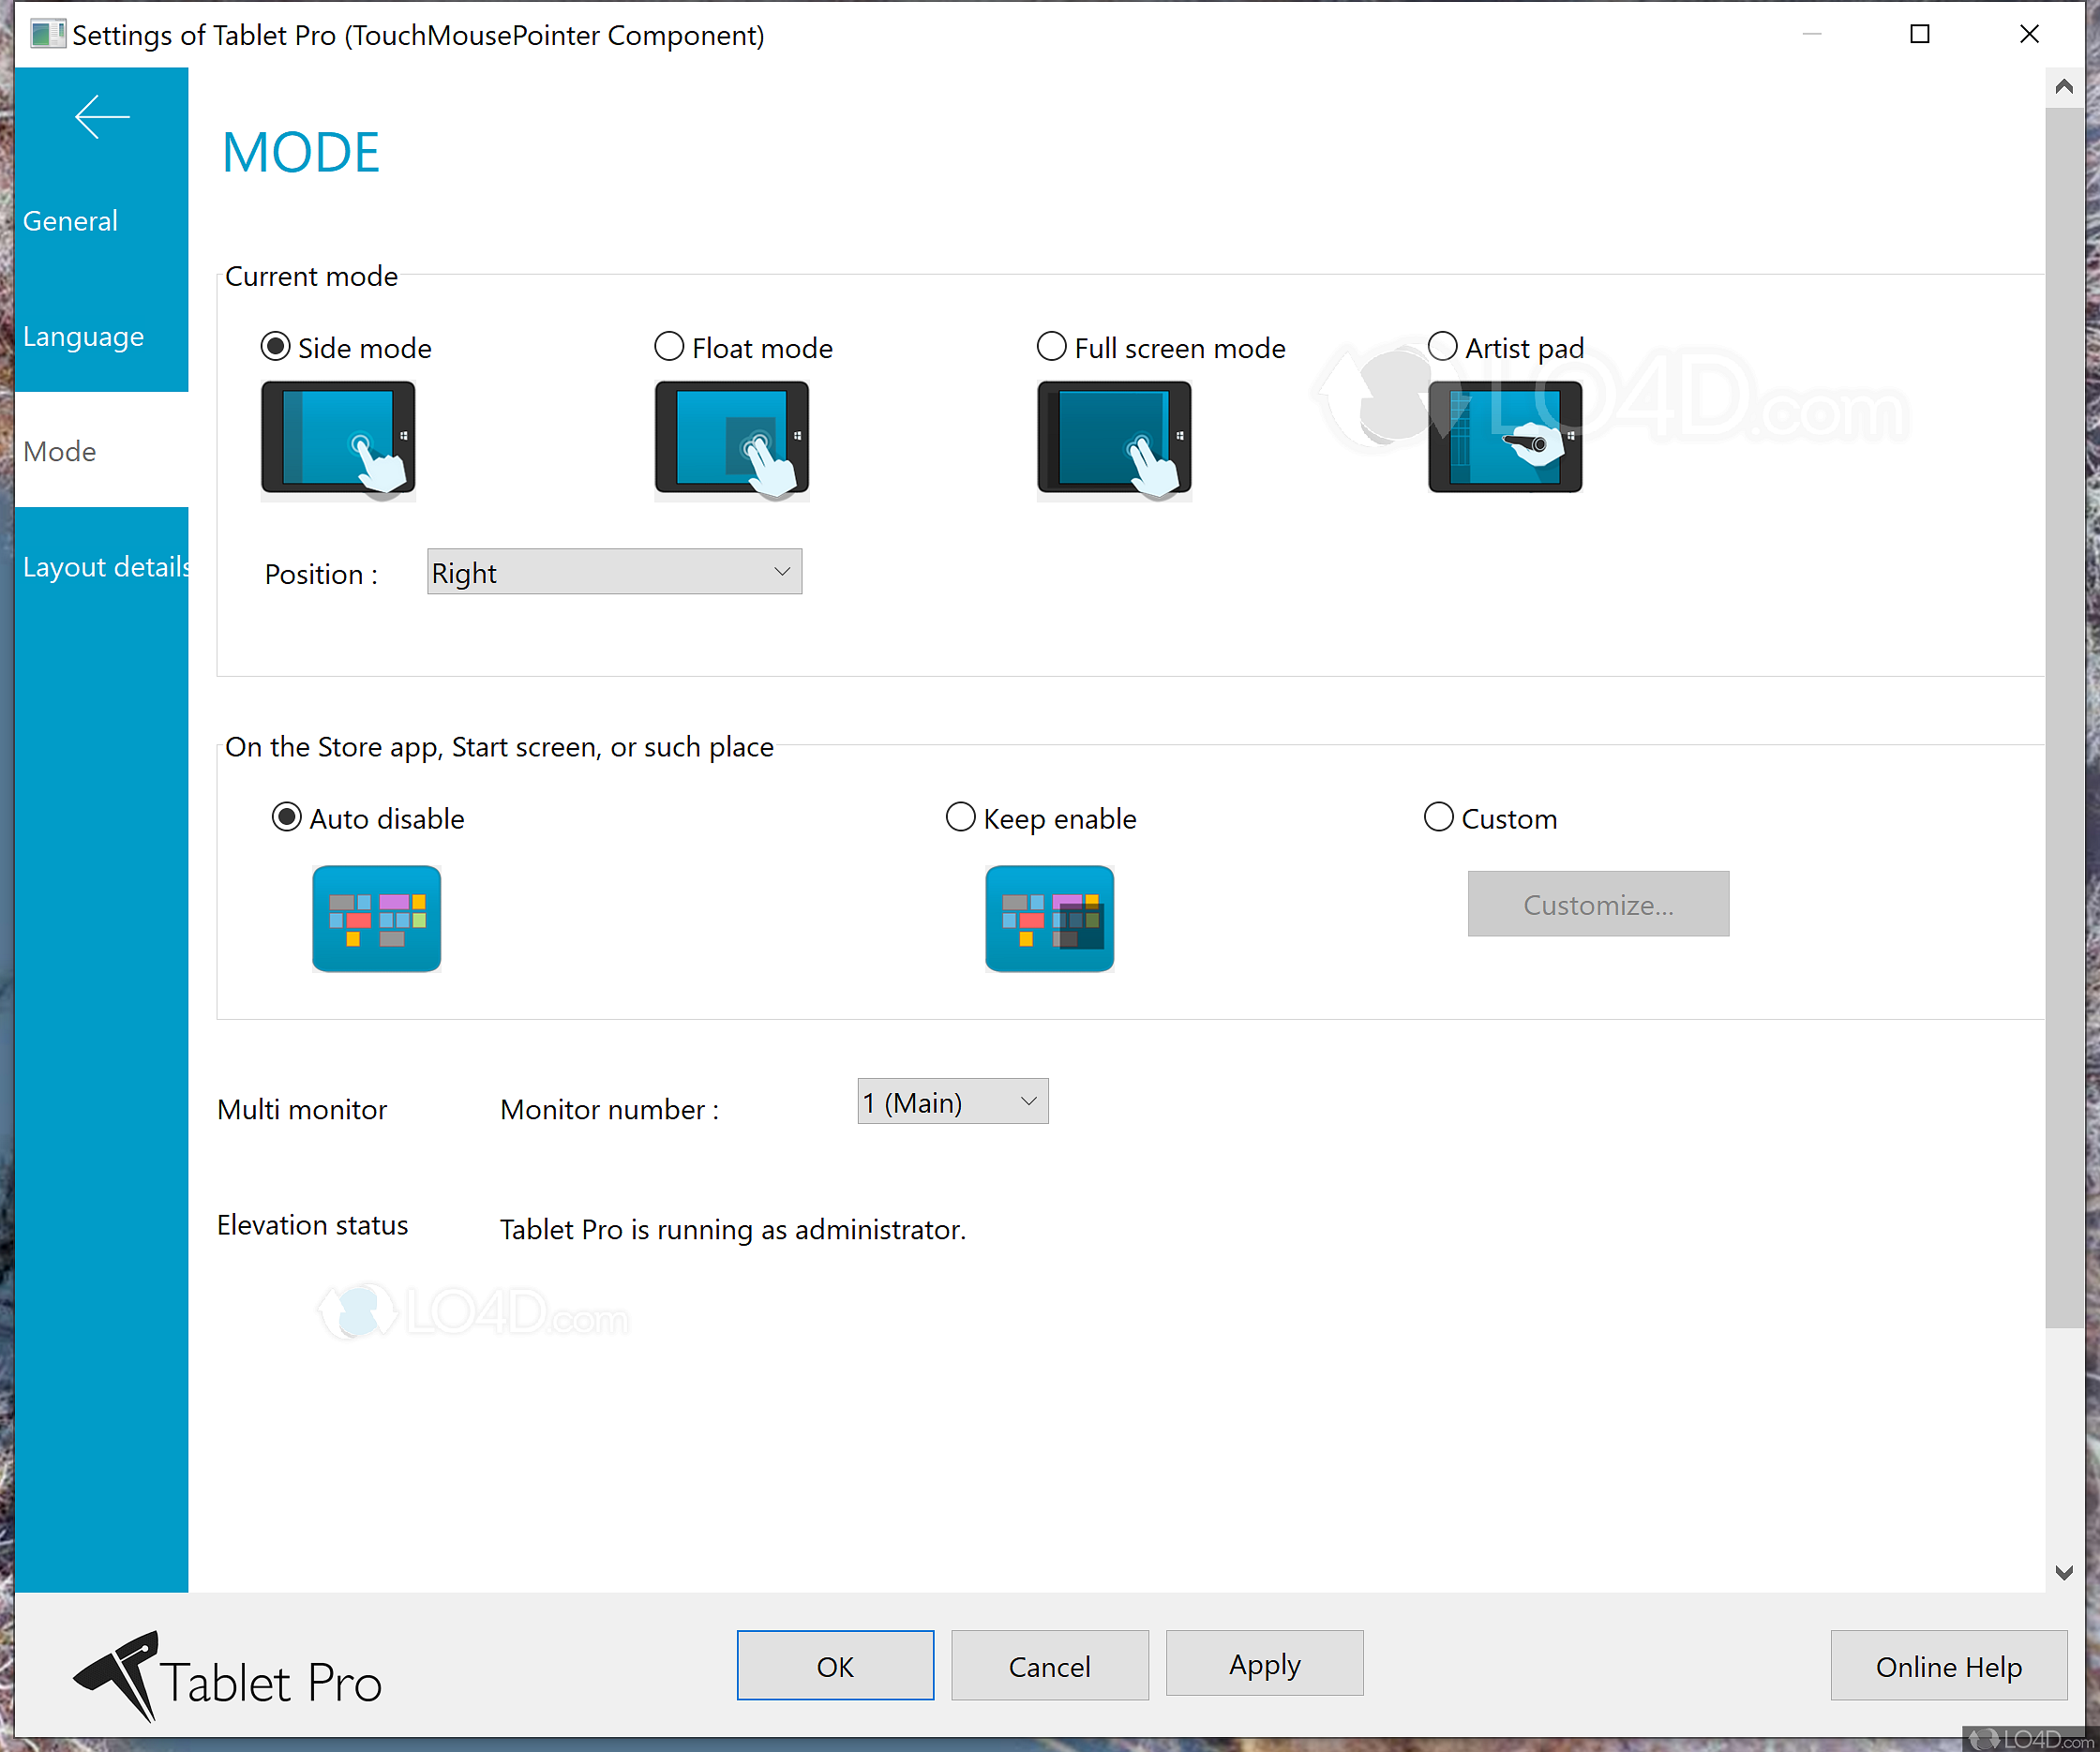The height and width of the screenshot is (1752, 2100).
Task: Click the Artist pad pen tablet illustration
Action: pos(1503,438)
